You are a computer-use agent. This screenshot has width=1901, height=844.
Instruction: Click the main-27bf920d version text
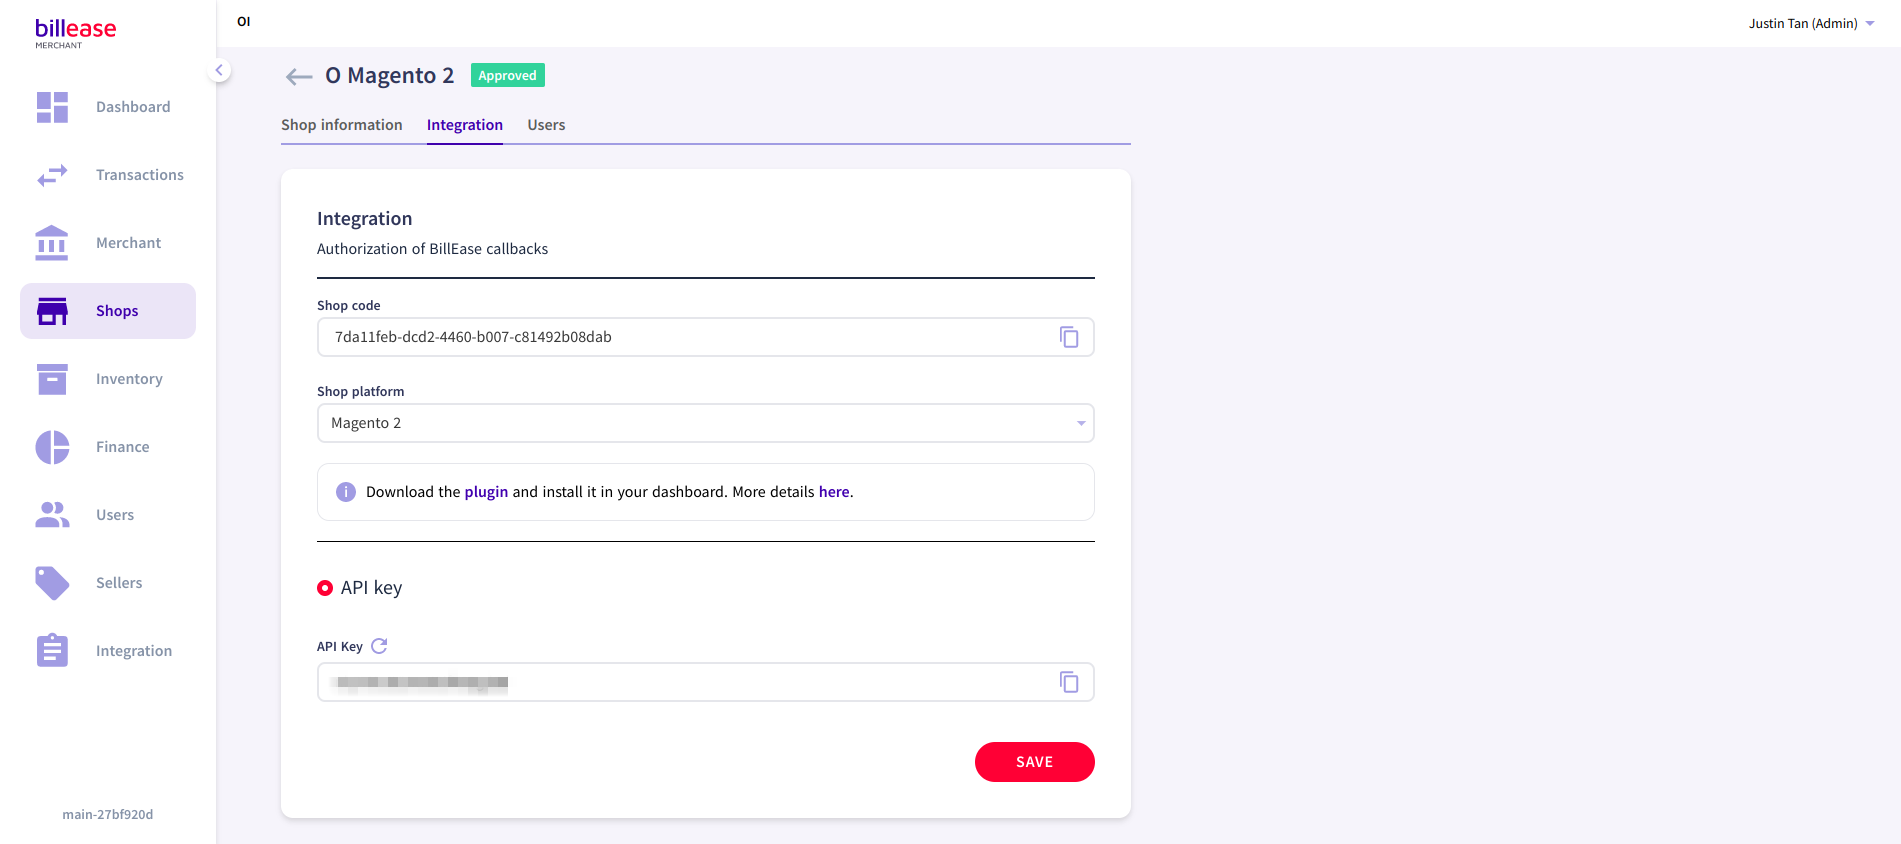tap(108, 814)
